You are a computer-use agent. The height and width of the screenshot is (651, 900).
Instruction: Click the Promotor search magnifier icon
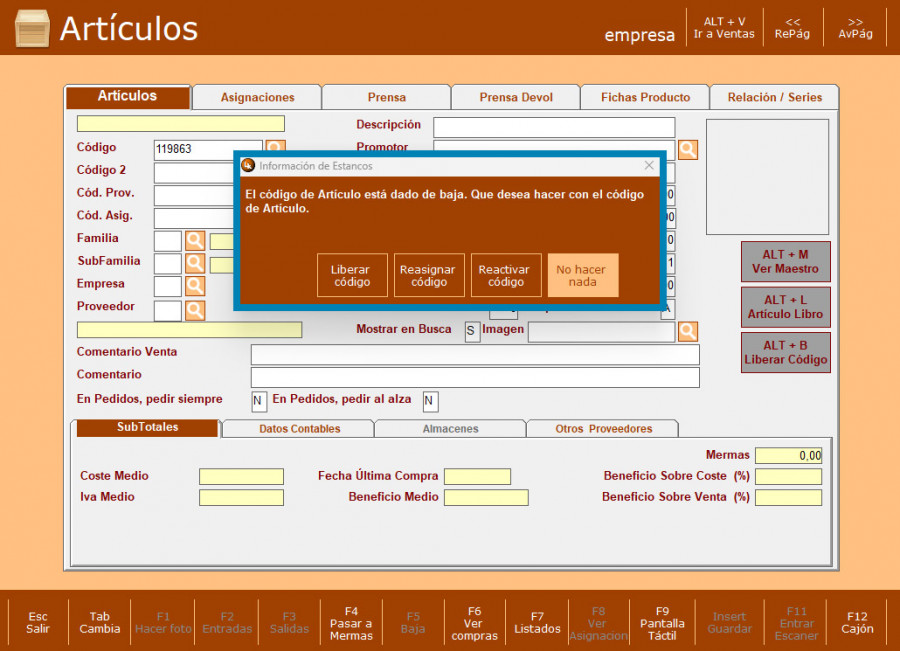(688, 150)
